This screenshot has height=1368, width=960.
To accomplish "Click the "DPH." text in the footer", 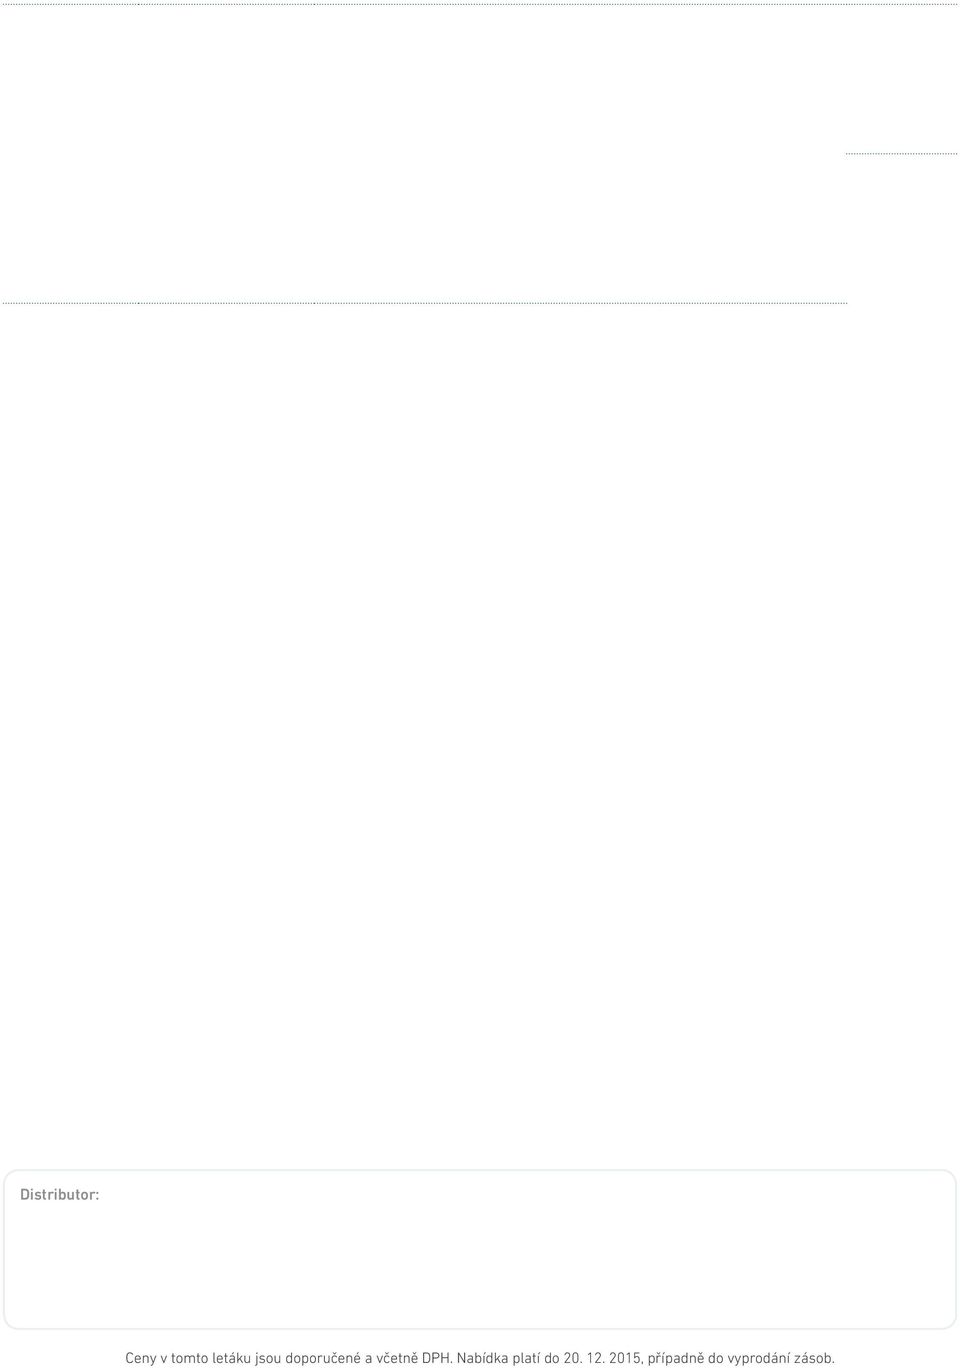I will [x=437, y=1358].
